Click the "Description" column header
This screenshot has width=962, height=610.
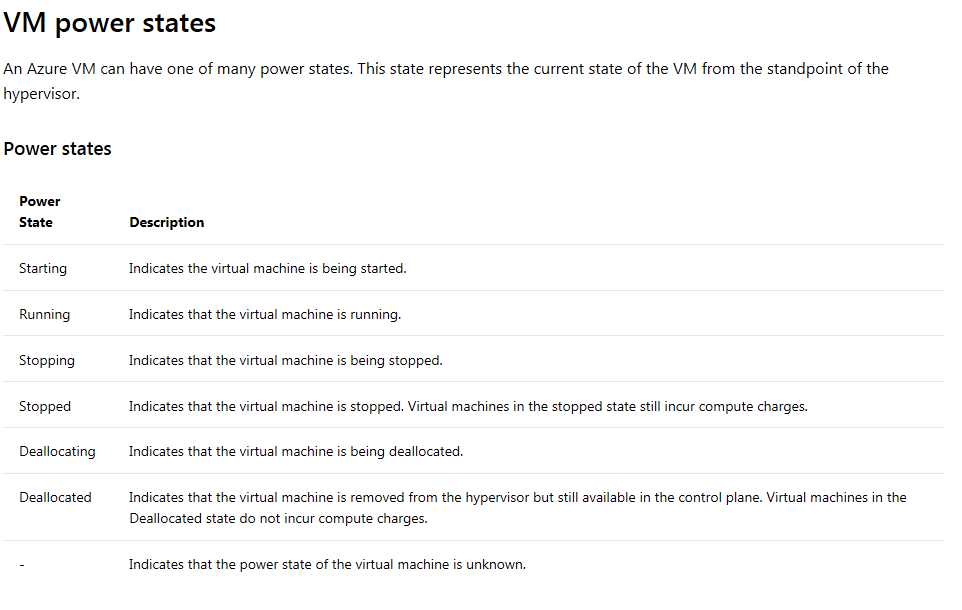pos(166,222)
